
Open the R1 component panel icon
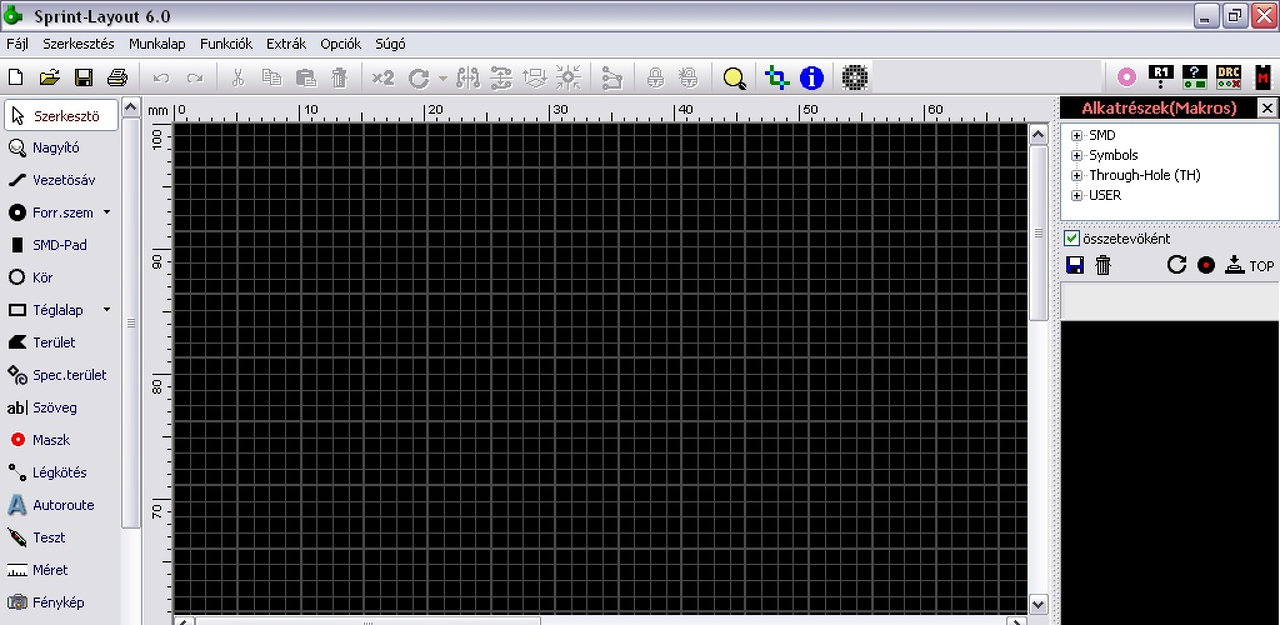point(1161,77)
